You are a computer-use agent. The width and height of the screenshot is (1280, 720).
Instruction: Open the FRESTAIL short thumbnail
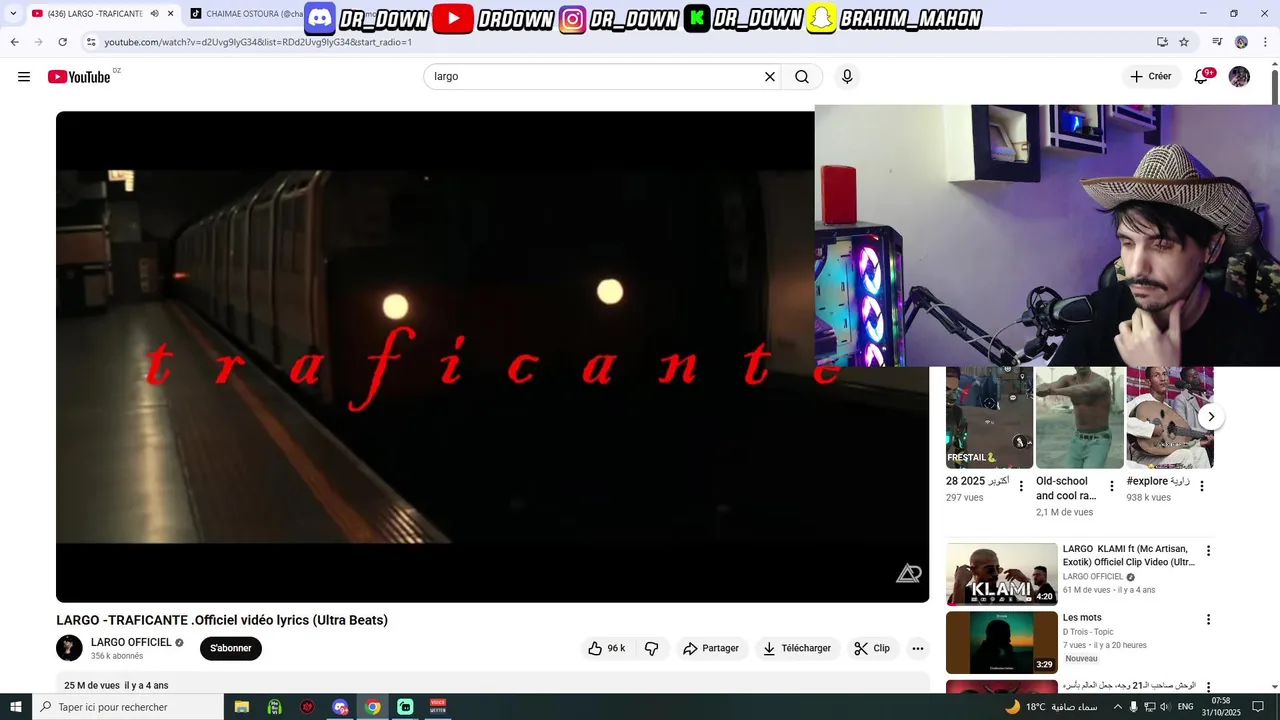point(989,417)
